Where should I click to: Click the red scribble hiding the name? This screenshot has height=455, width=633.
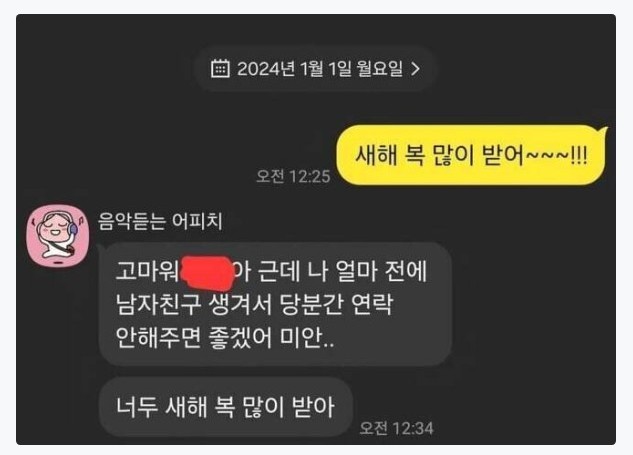point(207,273)
